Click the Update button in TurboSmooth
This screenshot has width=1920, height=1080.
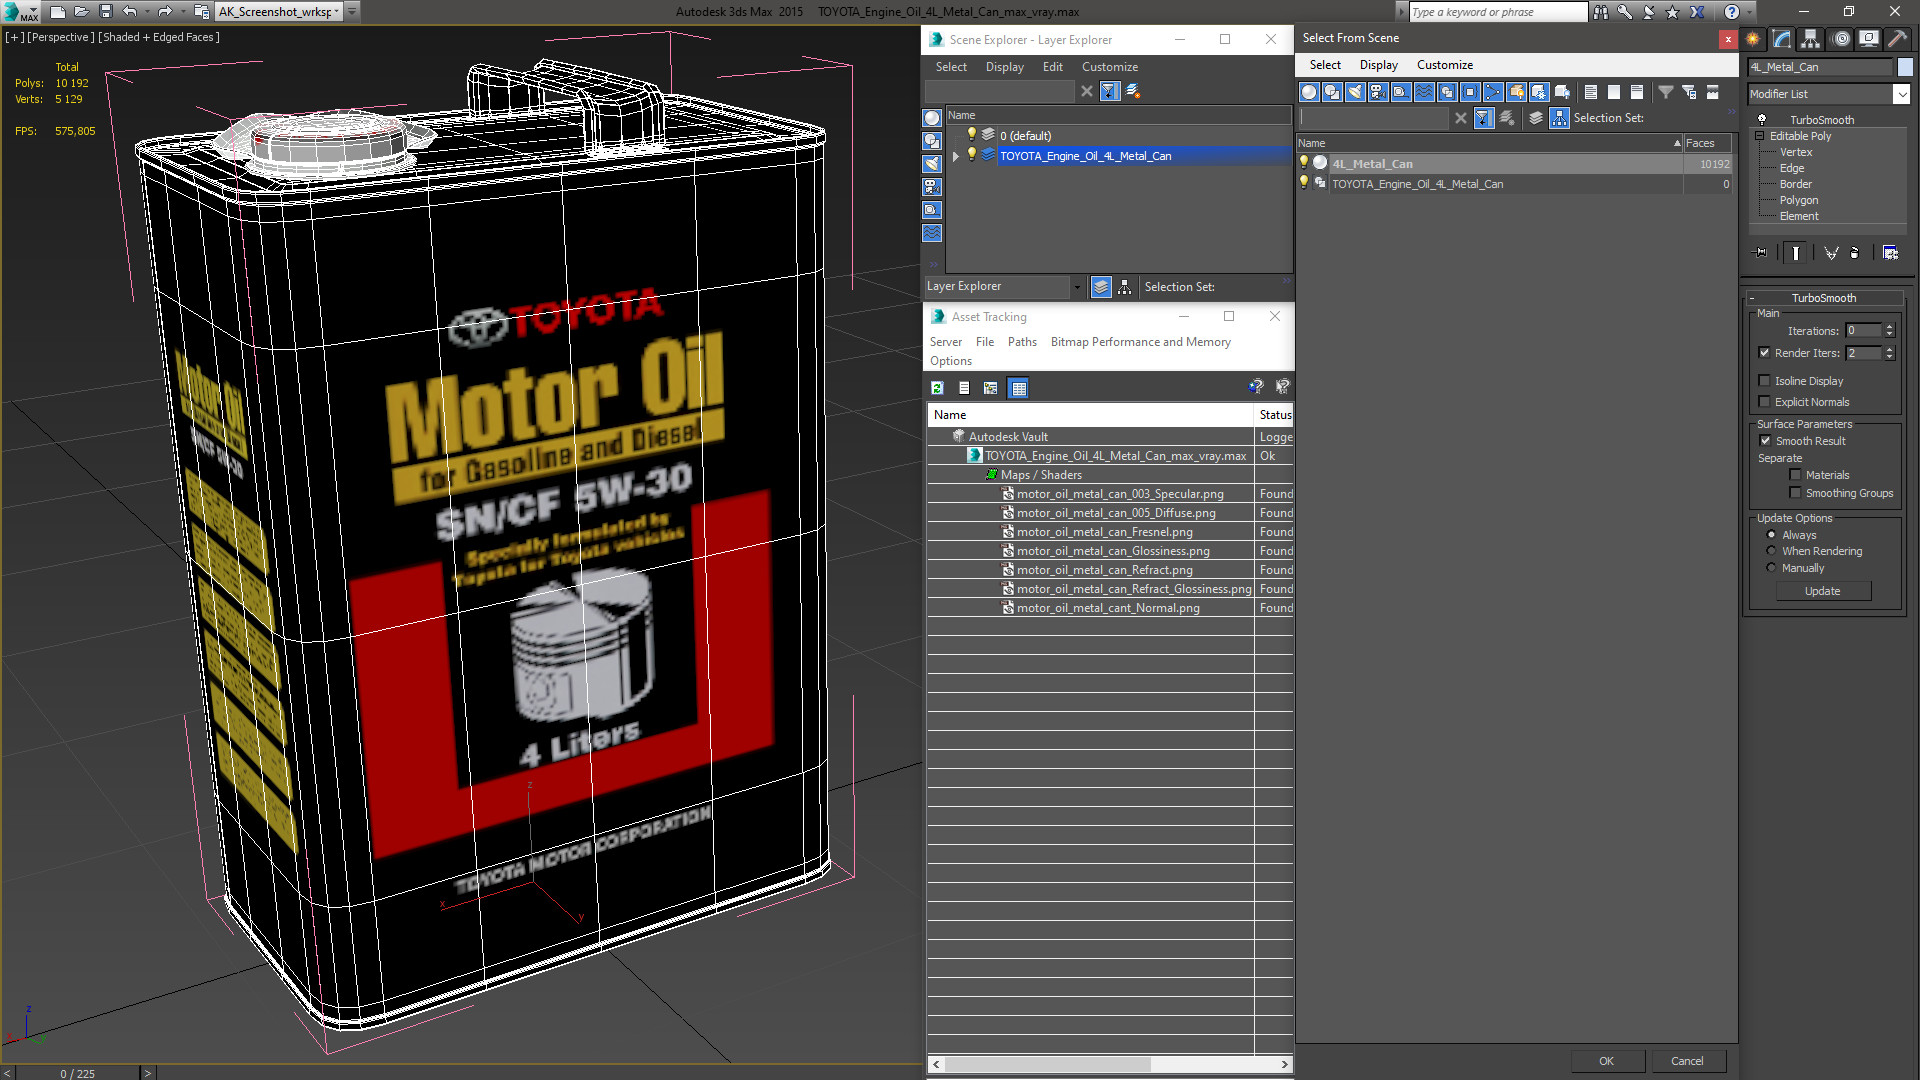tap(1822, 591)
